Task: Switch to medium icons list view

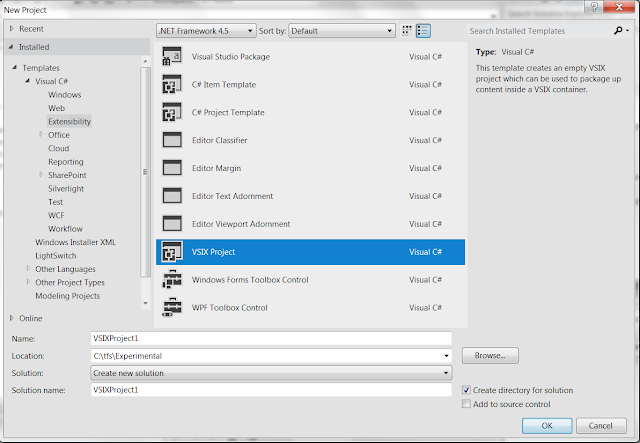Action: pyautogui.click(x=423, y=31)
